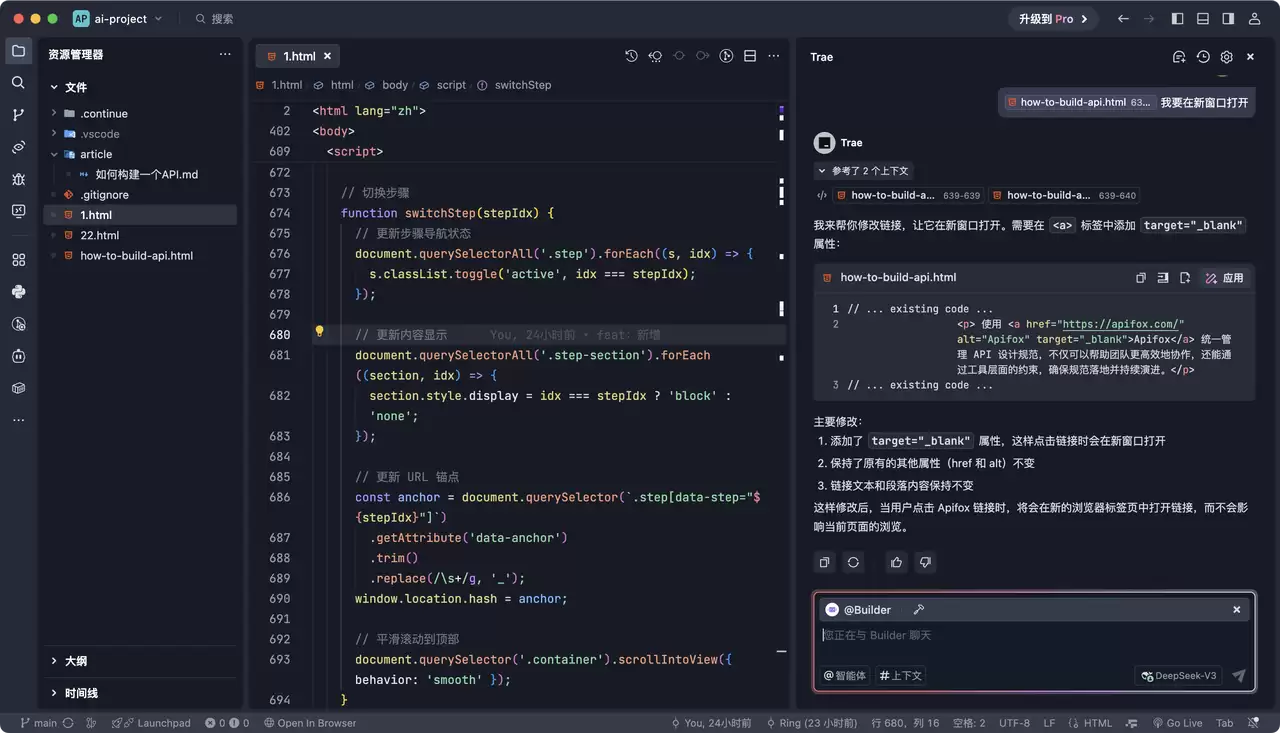Click UTF-8 encoding in status bar
The width and height of the screenshot is (1280, 733).
pos(1014,723)
